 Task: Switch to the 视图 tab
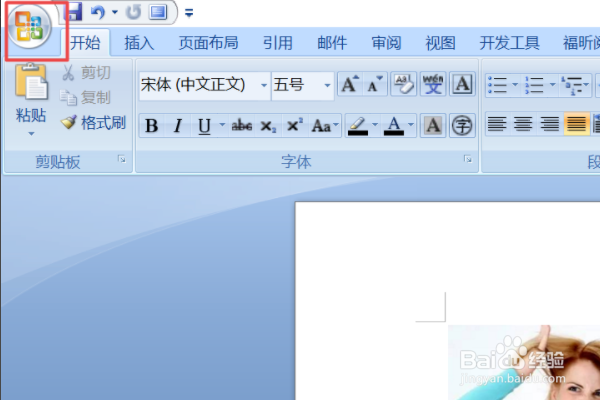(440, 42)
